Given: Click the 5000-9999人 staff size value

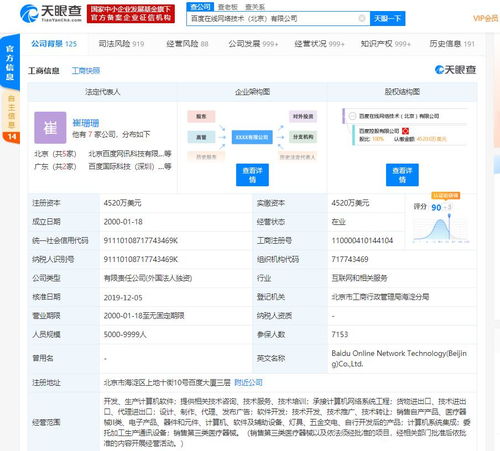Looking at the screenshot, I should [125, 334].
